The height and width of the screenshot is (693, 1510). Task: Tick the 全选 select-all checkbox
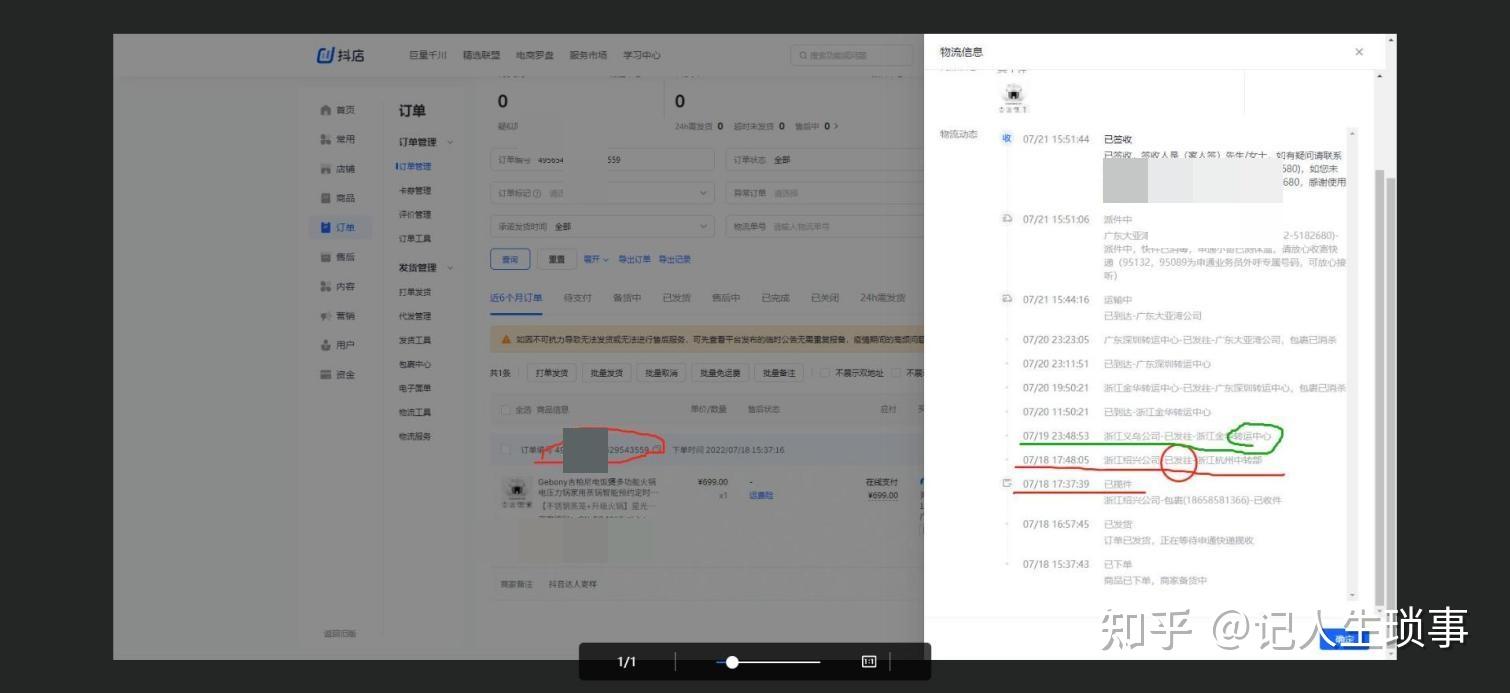(x=506, y=410)
